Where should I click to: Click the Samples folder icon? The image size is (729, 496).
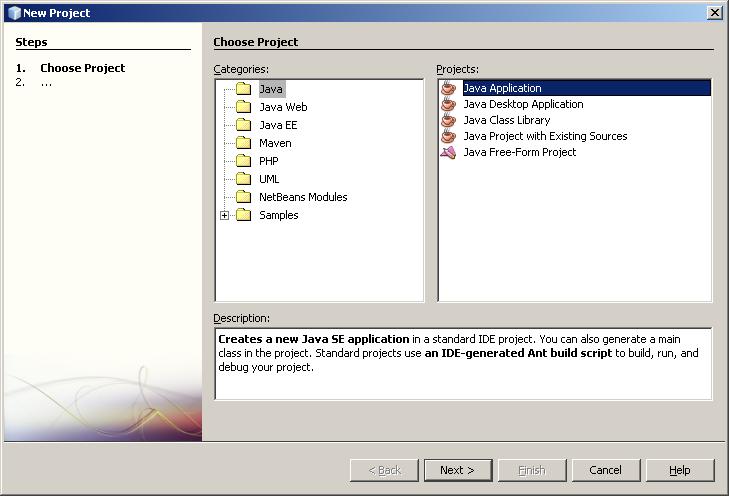tap(244, 215)
